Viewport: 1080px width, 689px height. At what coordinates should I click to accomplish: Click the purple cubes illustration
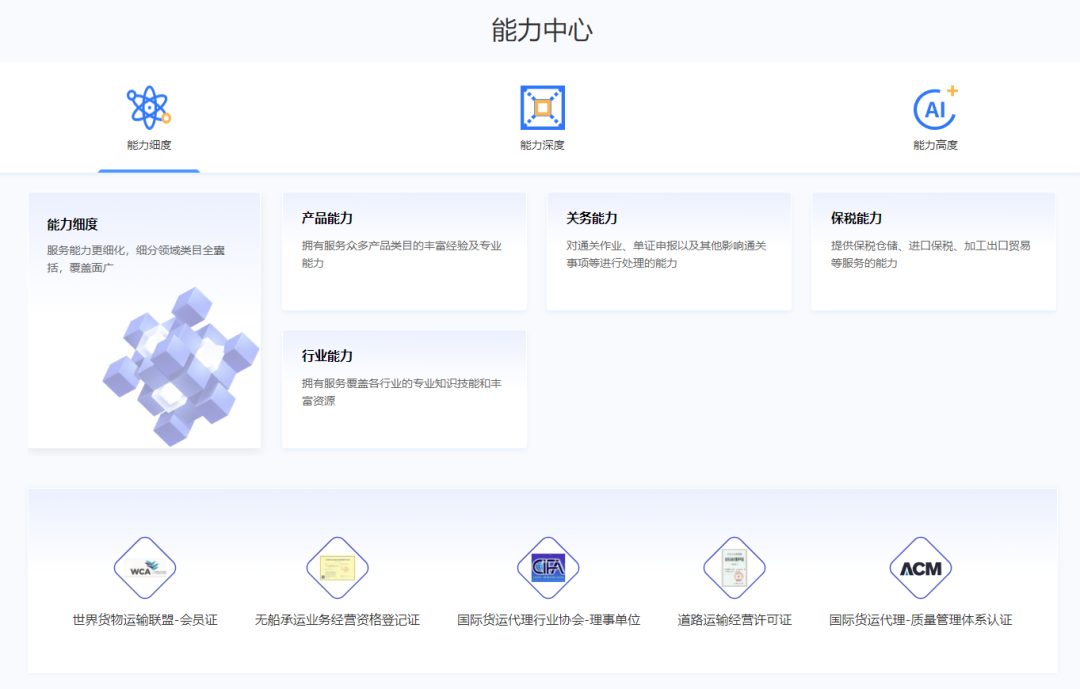click(180, 365)
